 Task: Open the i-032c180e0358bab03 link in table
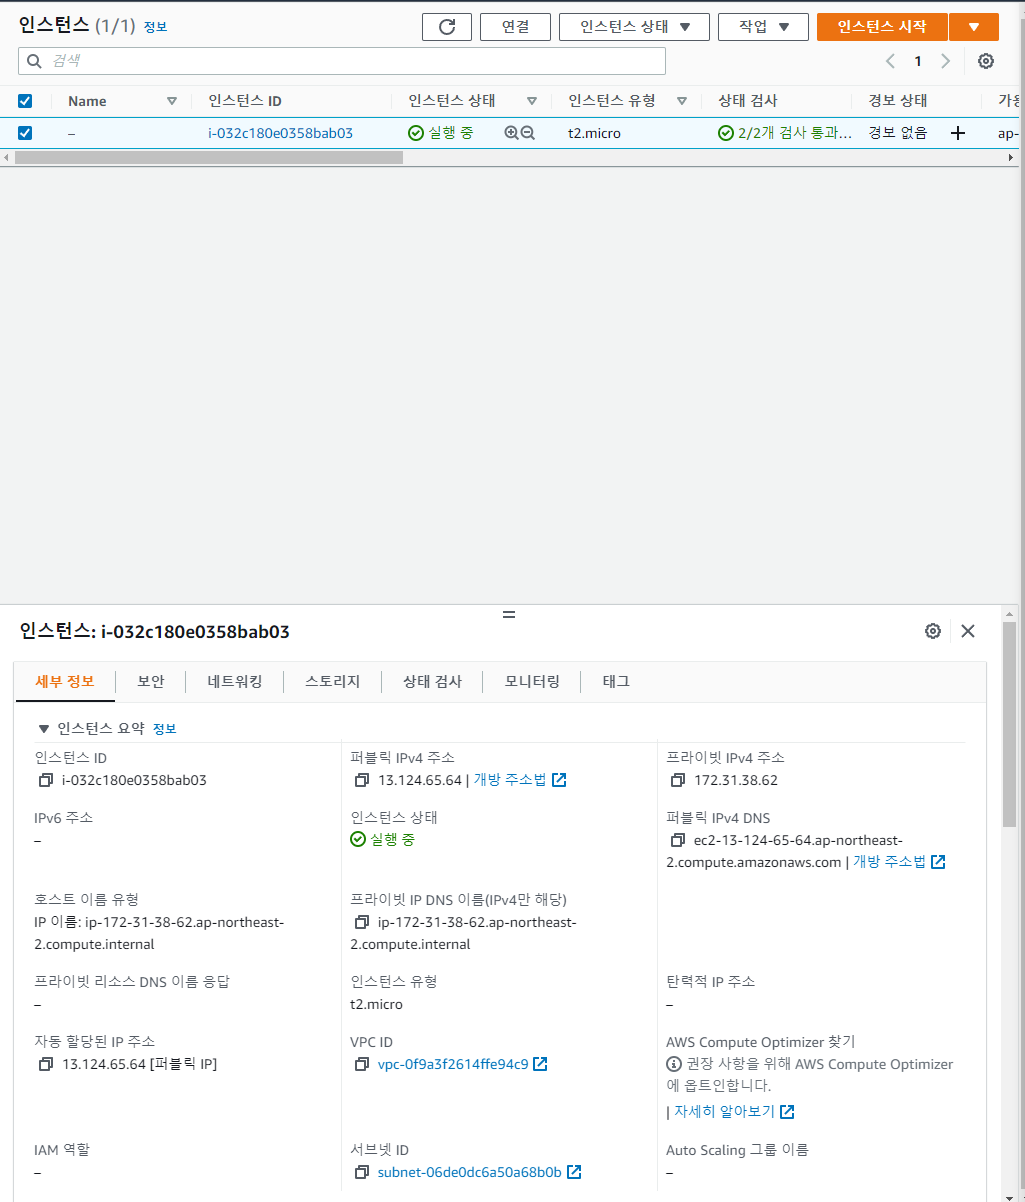click(280, 132)
